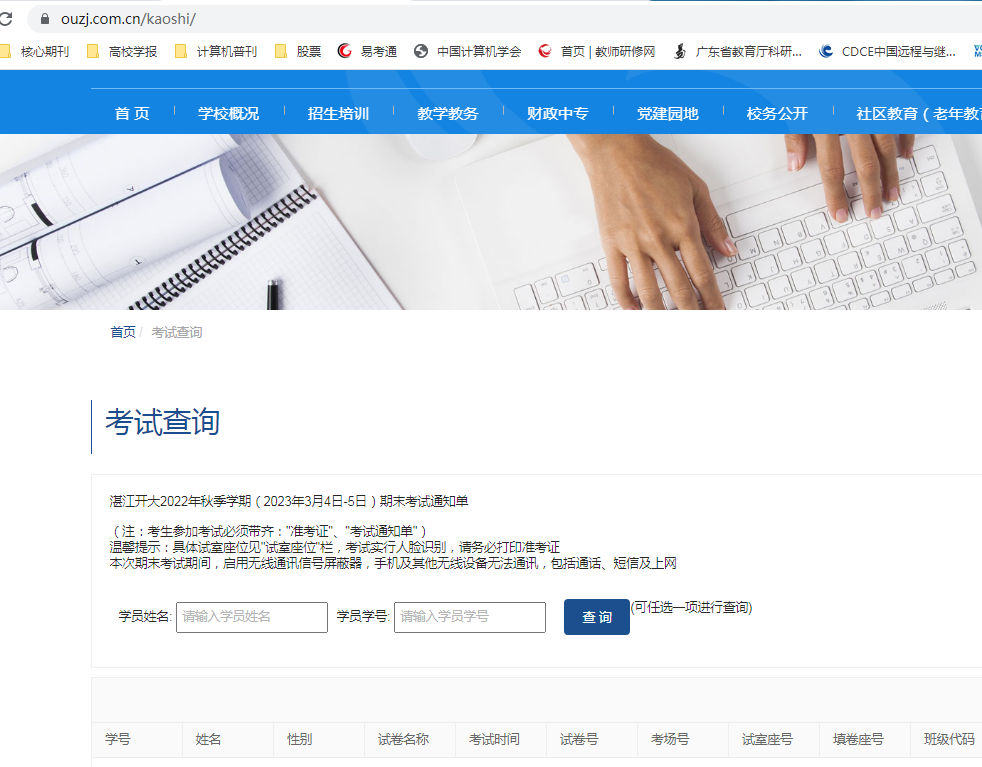The width and height of the screenshot is (982, 767).
Task: Click the 首页 breadcrumb link
Action: (123, 332)
